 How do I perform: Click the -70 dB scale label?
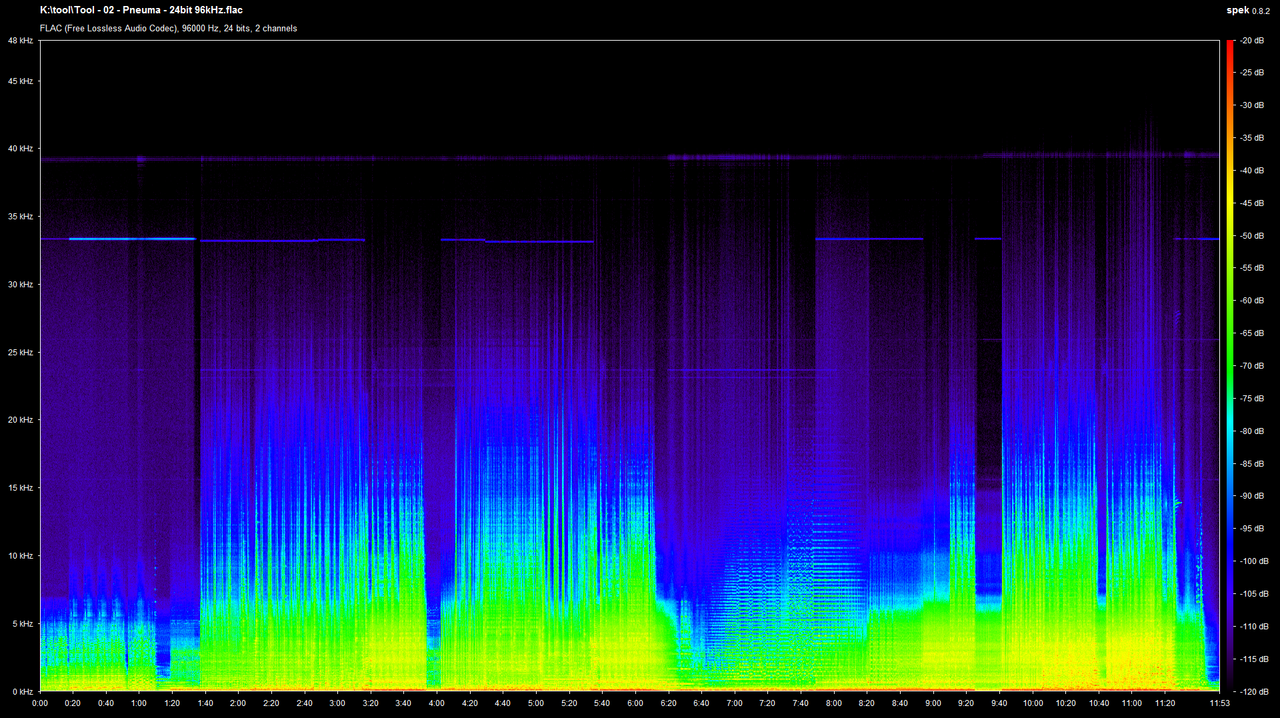click(1254, 366)
